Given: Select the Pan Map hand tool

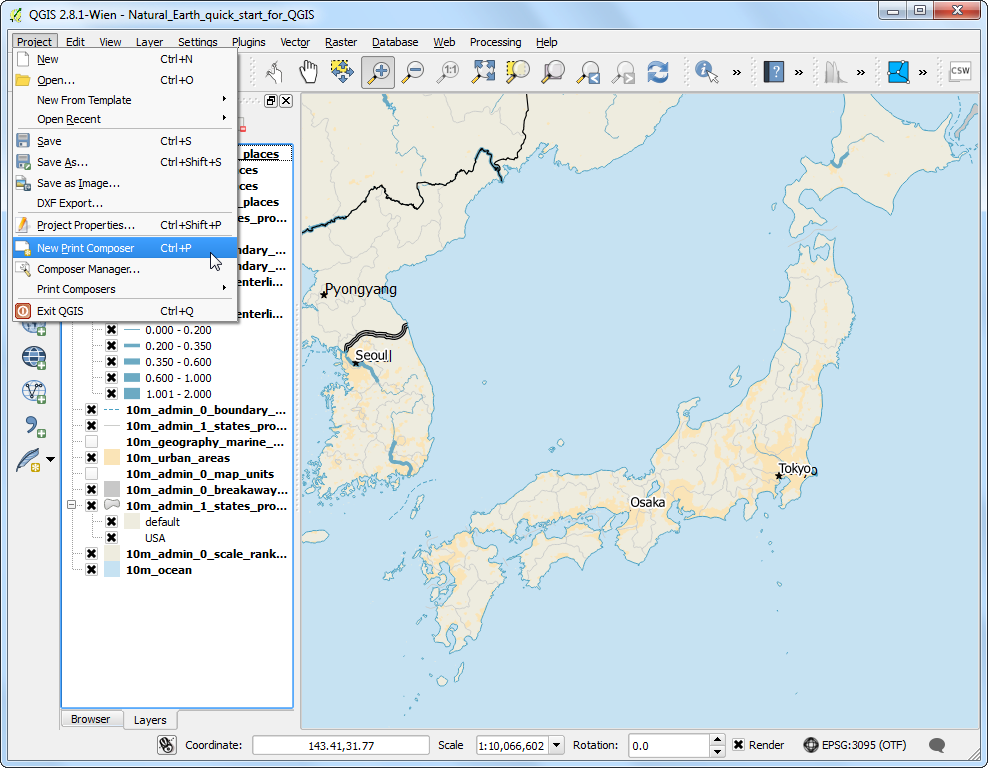Looking at the screenshot, I should (308, 72).
